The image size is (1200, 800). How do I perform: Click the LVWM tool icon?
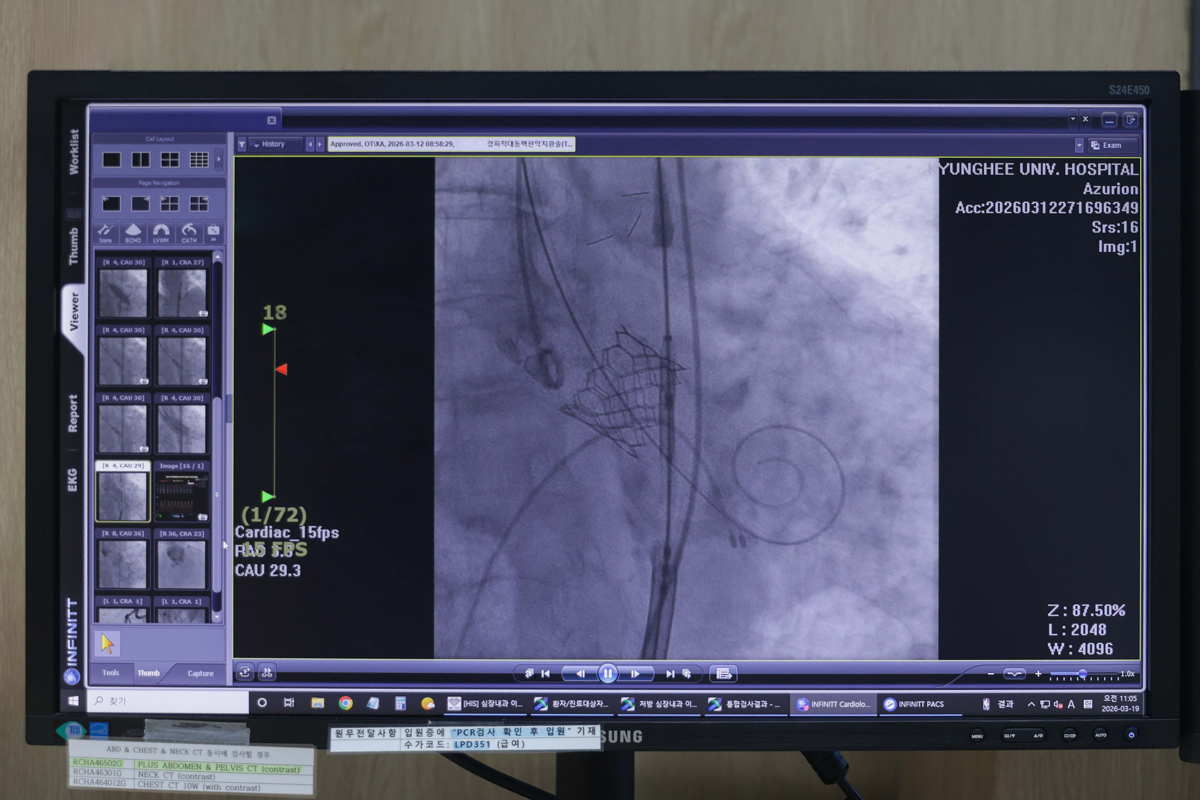161,232
